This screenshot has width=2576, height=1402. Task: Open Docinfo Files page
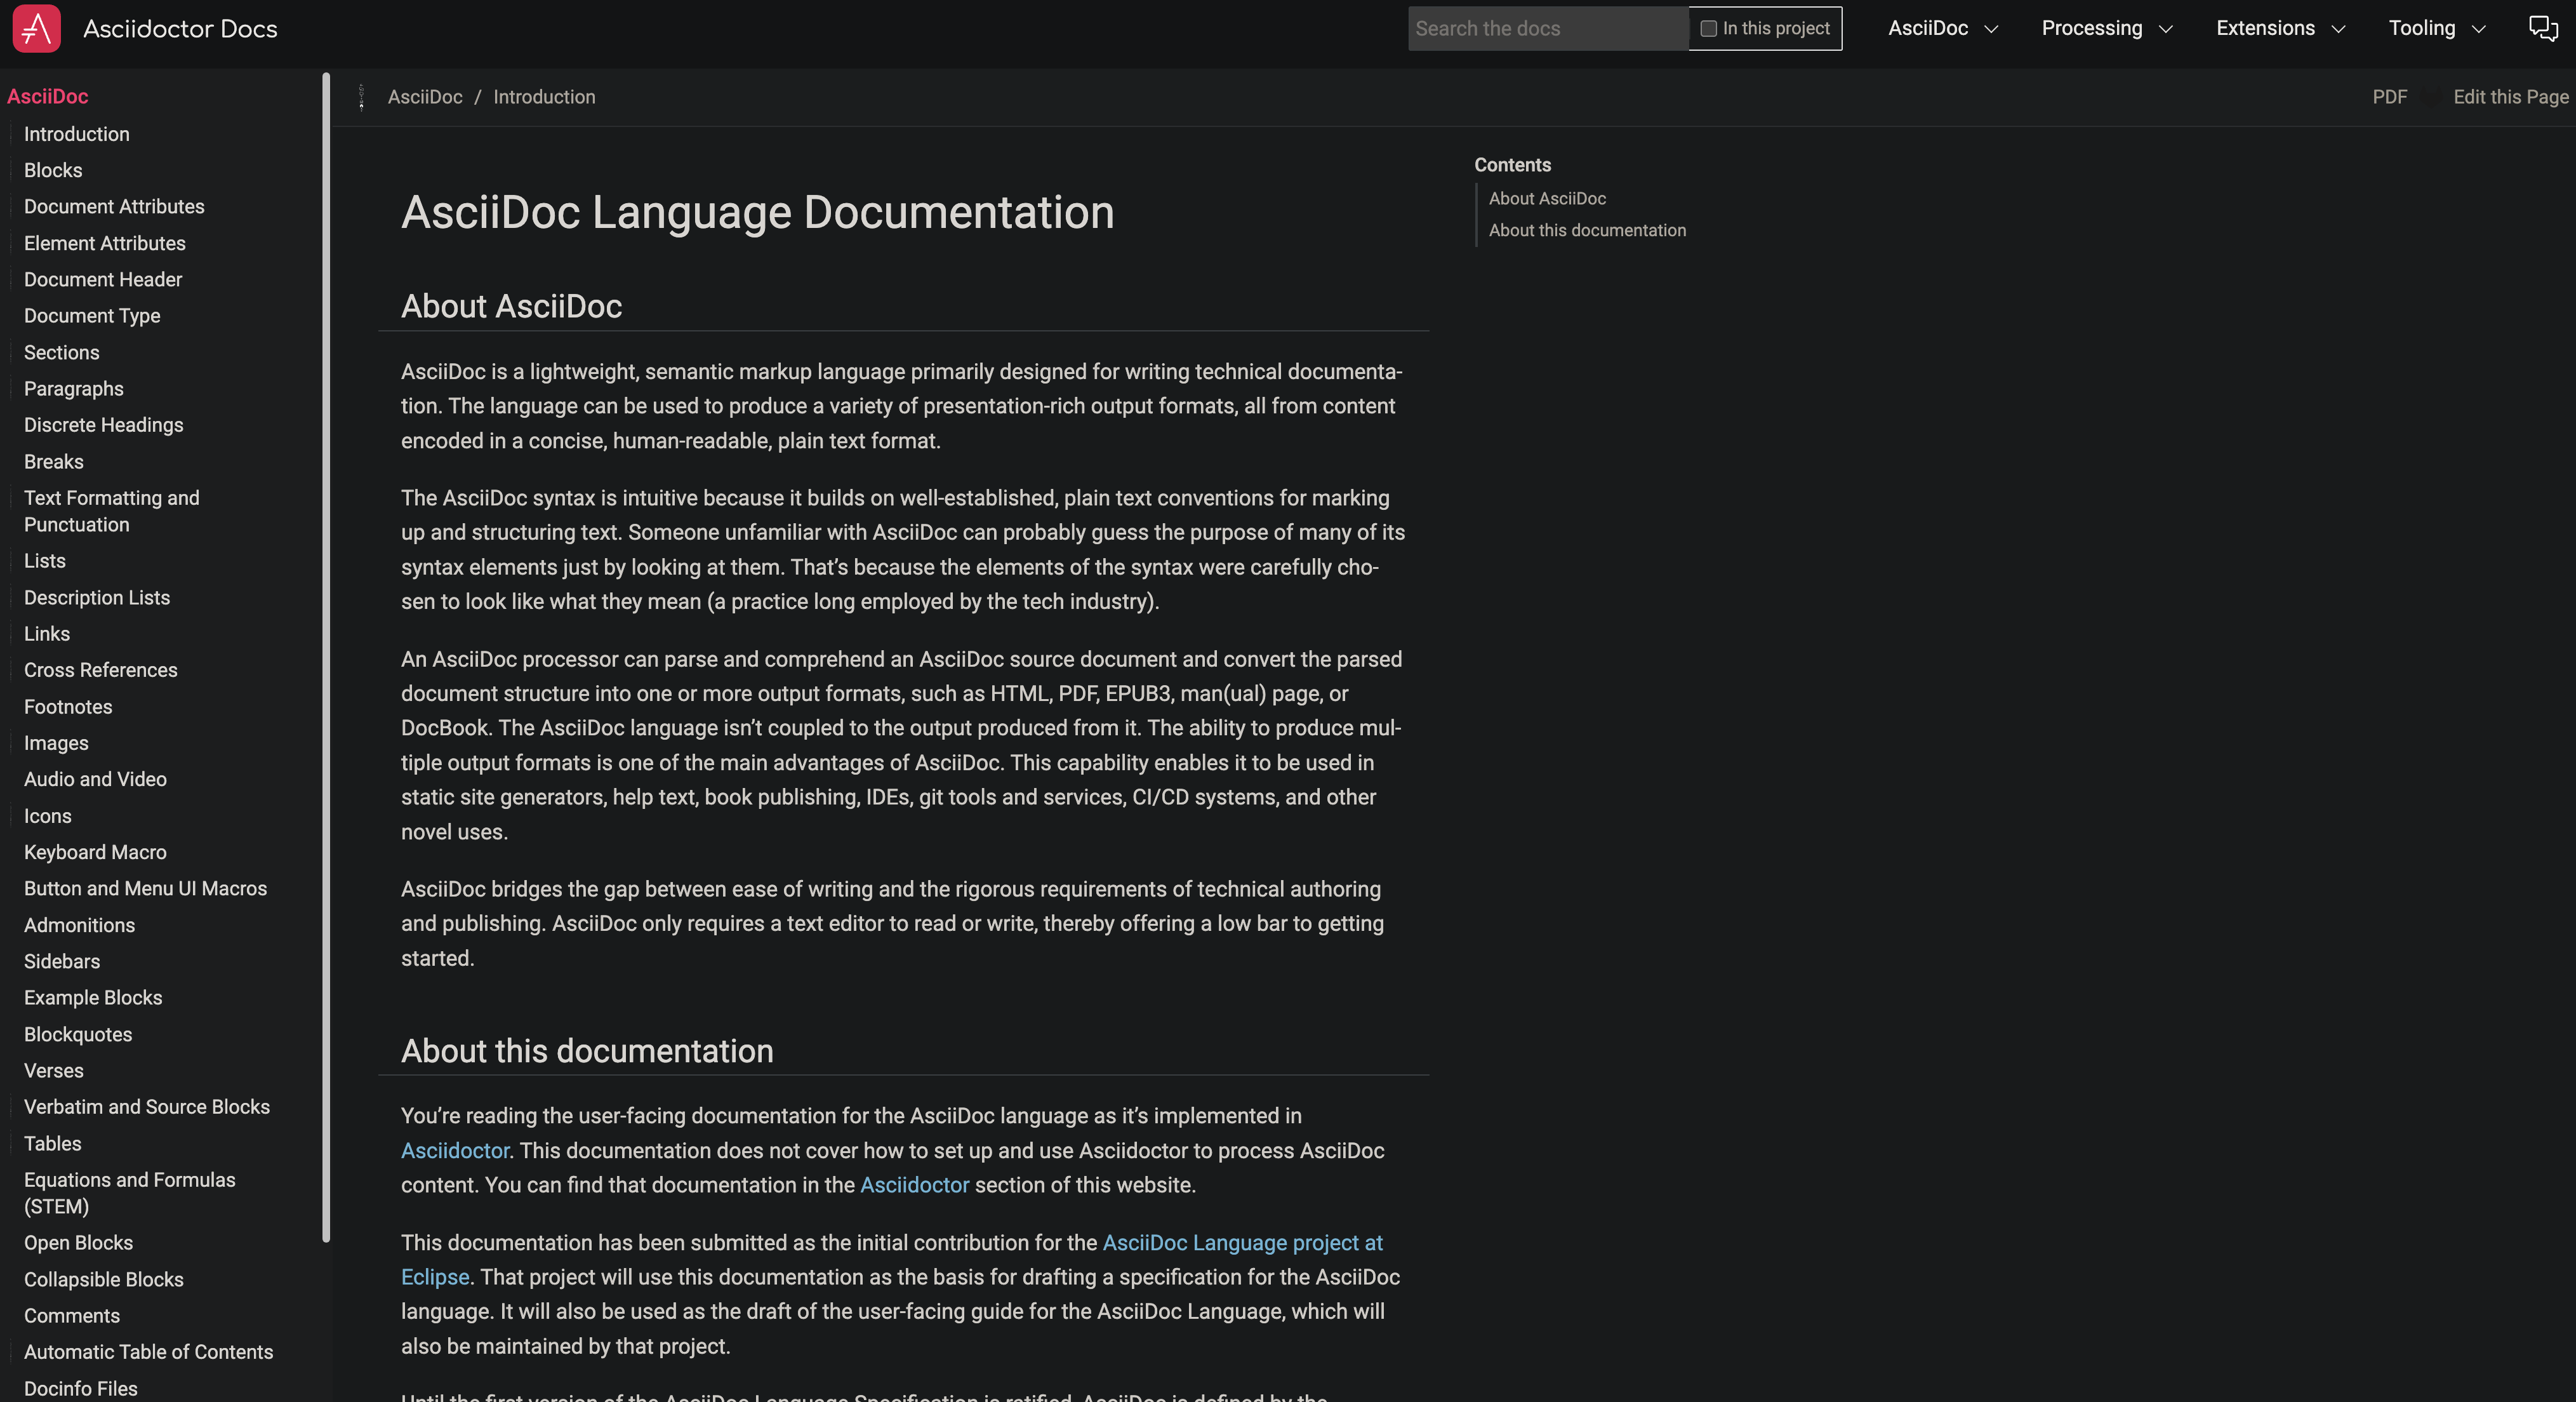(x=81, y=1388)
